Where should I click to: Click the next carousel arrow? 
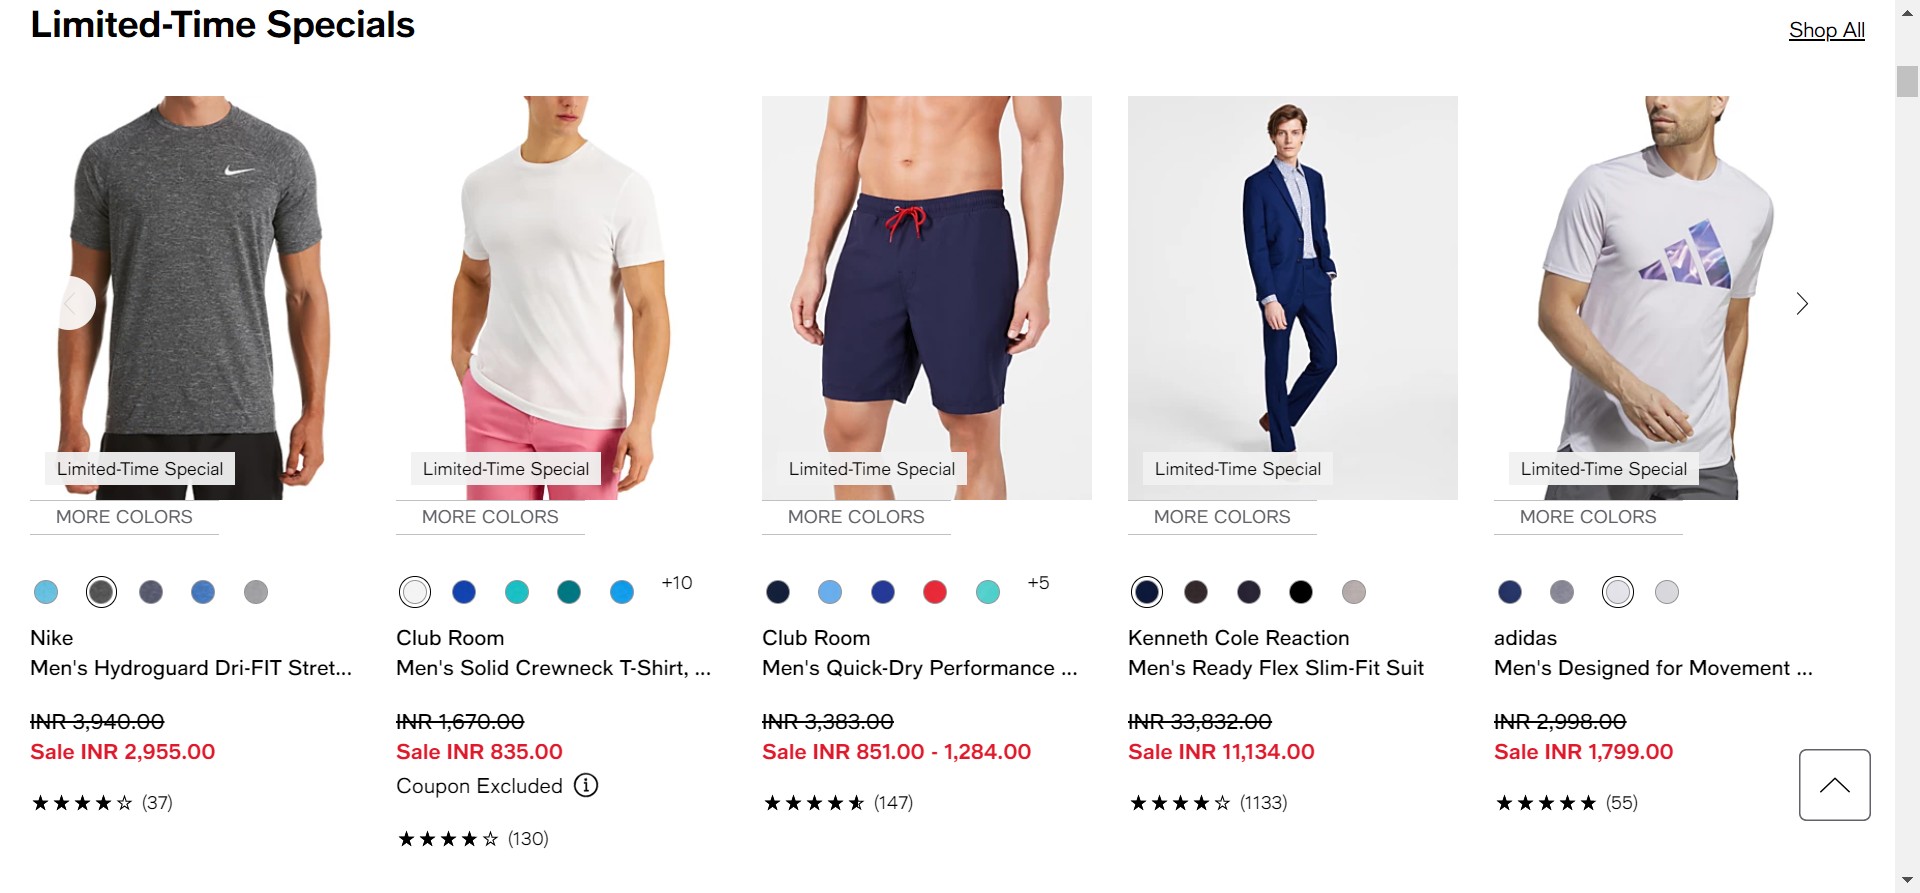point(1802,304)
